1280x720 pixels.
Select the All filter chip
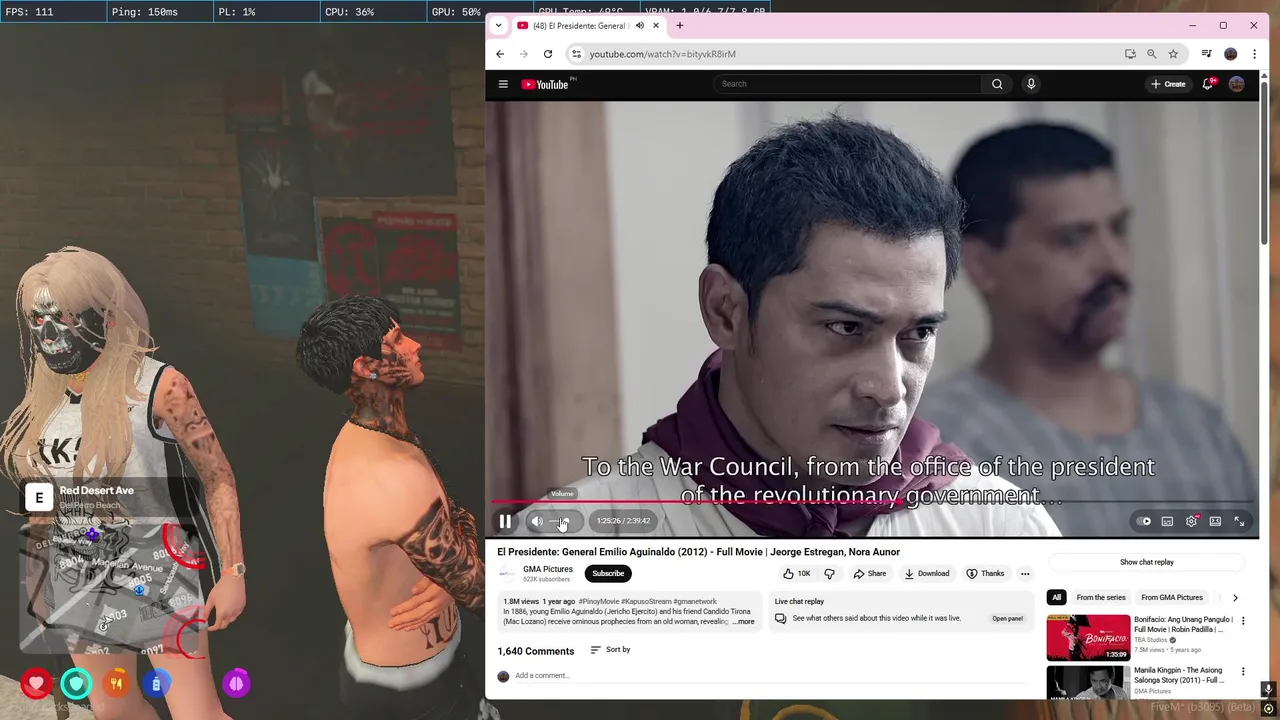[x=1056, y=597]
